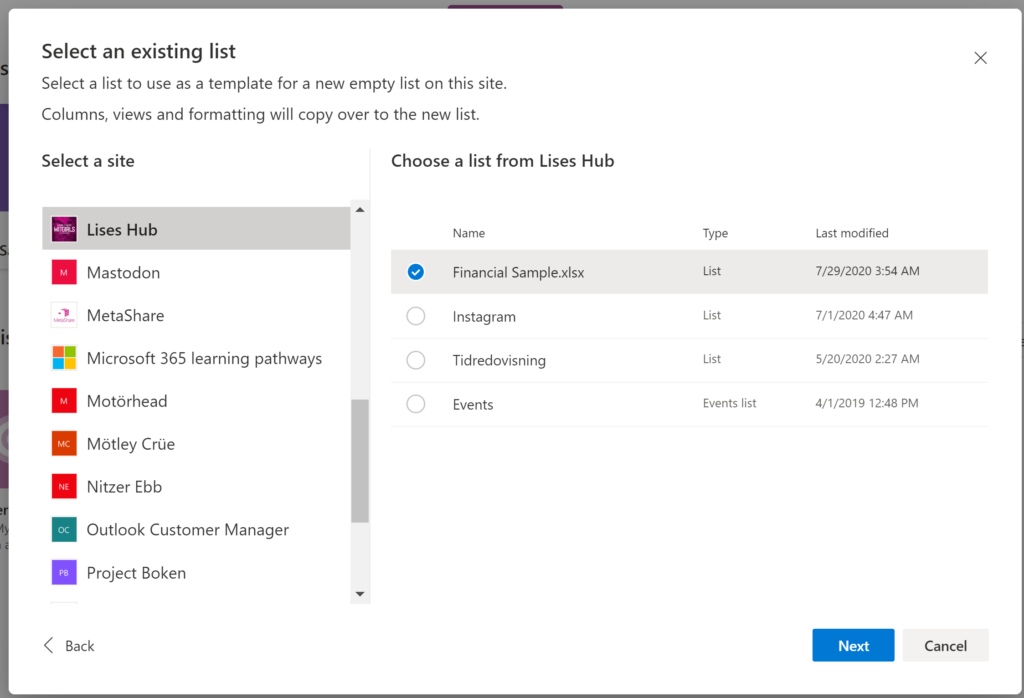Sort by the Type column header

coord(715,233)
